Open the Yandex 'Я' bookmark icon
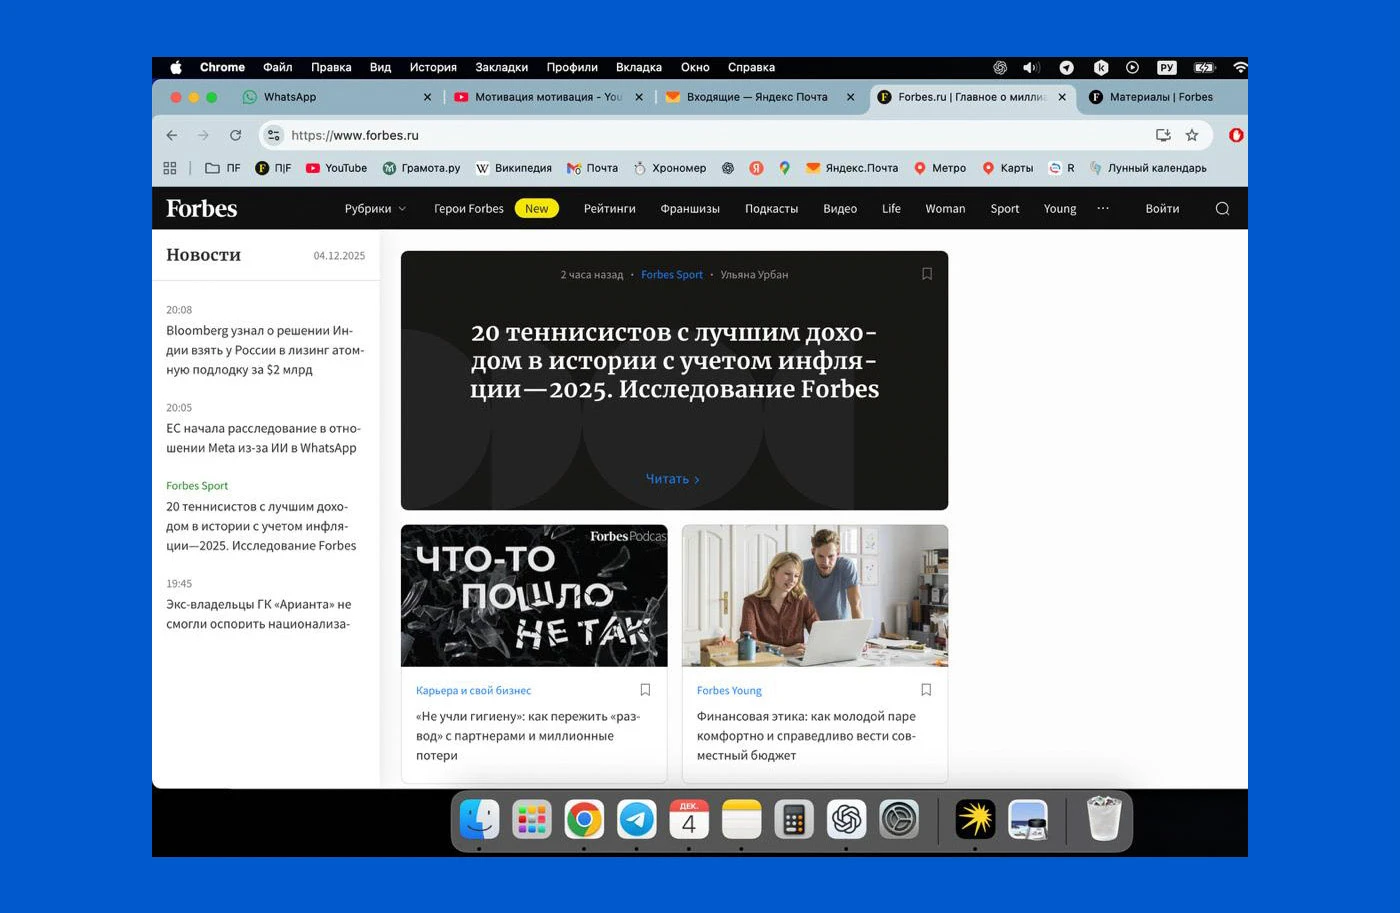The image size is (1400, 913). pos(756,168)
